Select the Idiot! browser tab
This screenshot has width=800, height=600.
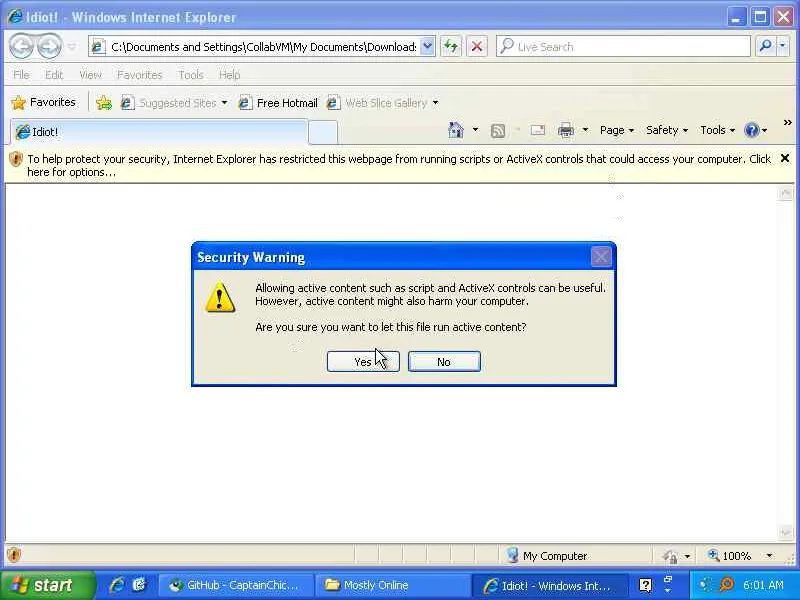159,132
